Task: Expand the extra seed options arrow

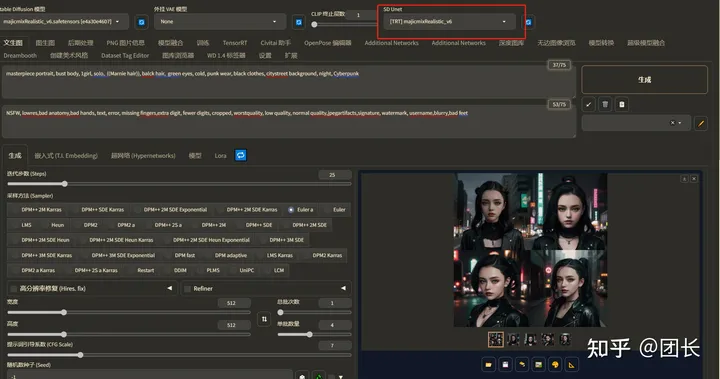Action: tap(341, 376)
